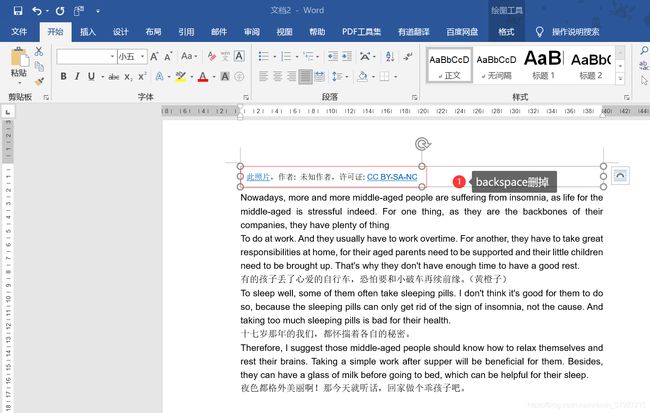Clear all formatting with the eraser icon
The width and height of the screenshot is (650, 413).
pos(211,56)
